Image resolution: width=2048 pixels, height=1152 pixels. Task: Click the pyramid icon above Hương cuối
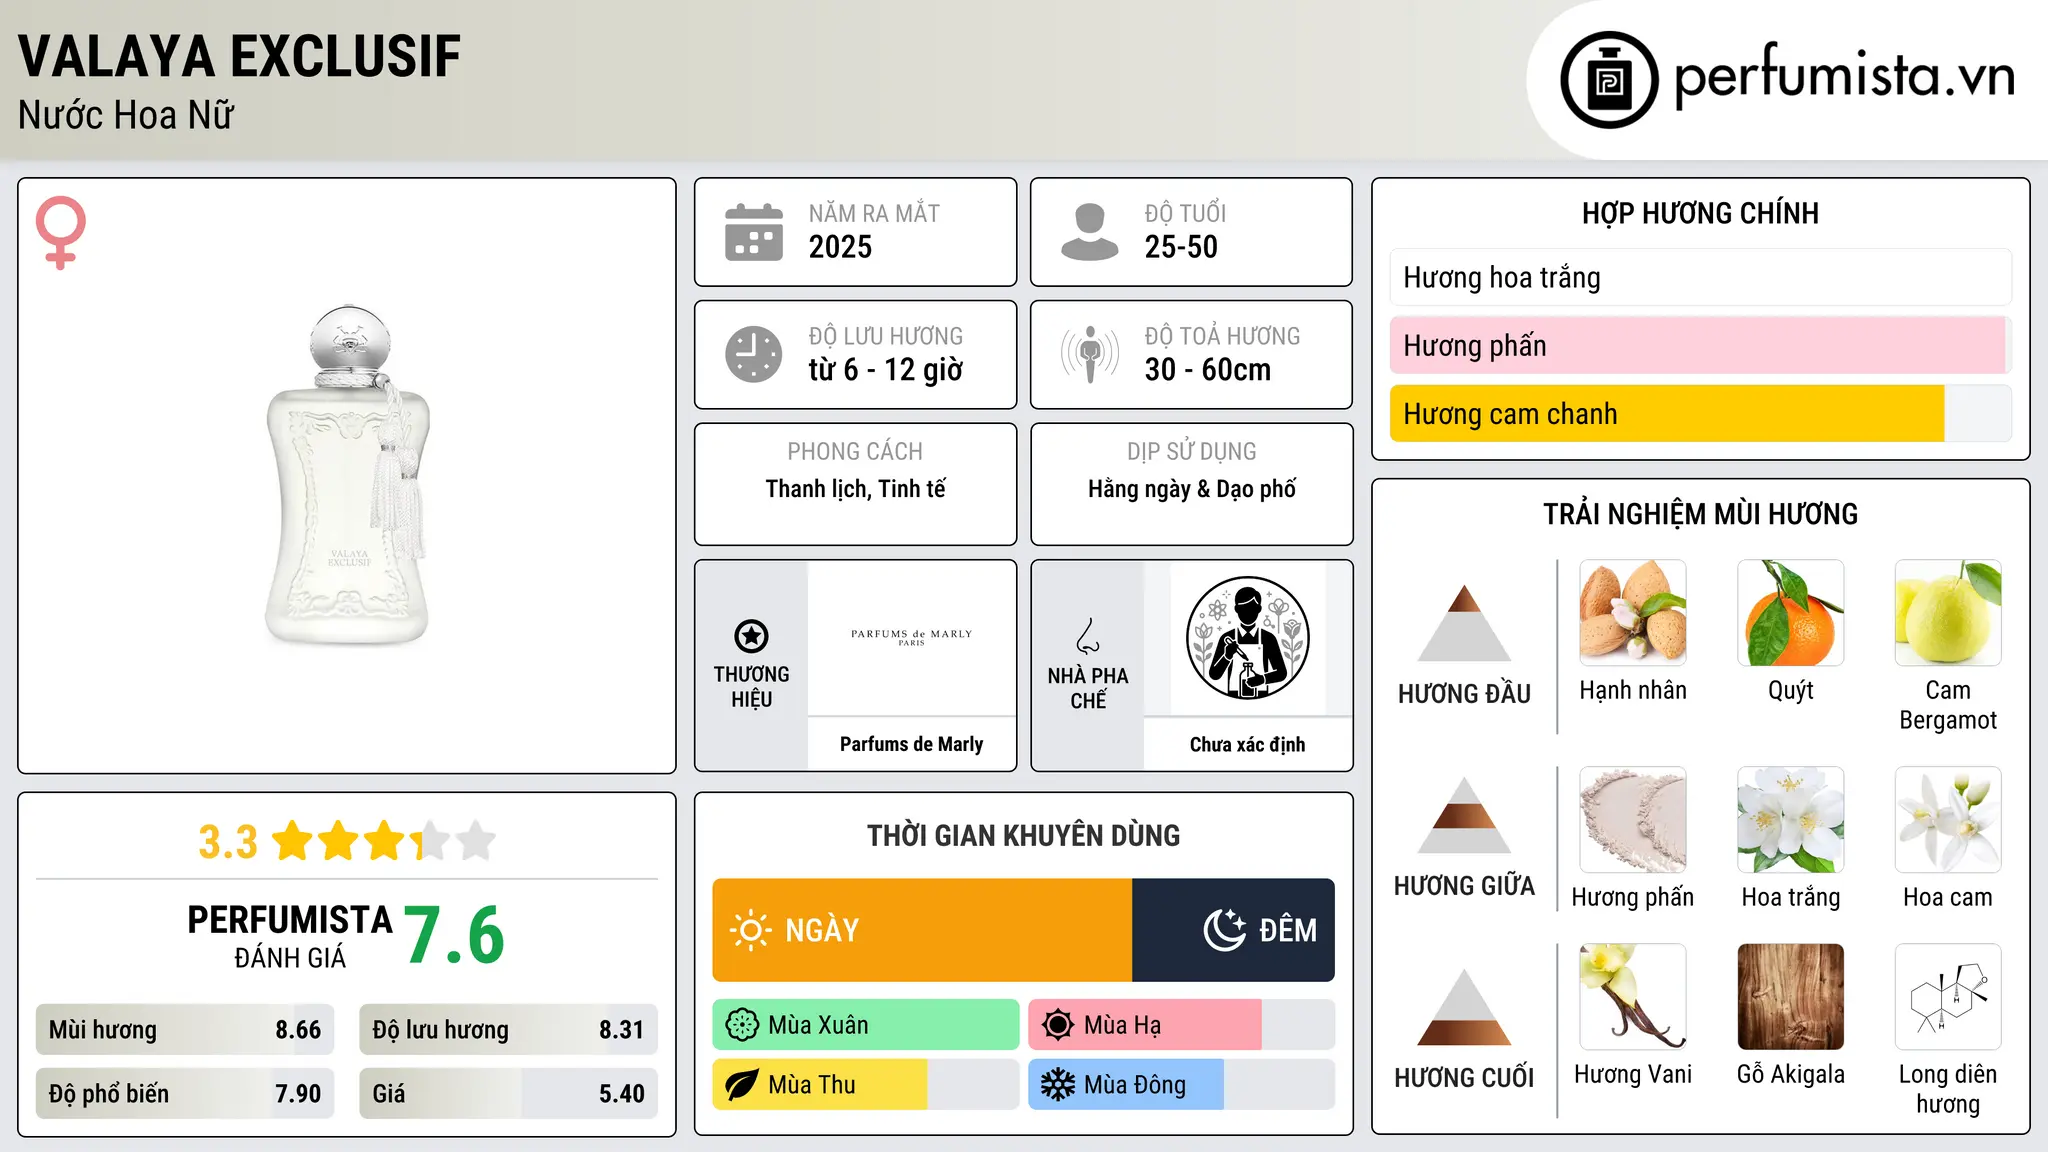pyautogui.click(x=1465, y=1008)
